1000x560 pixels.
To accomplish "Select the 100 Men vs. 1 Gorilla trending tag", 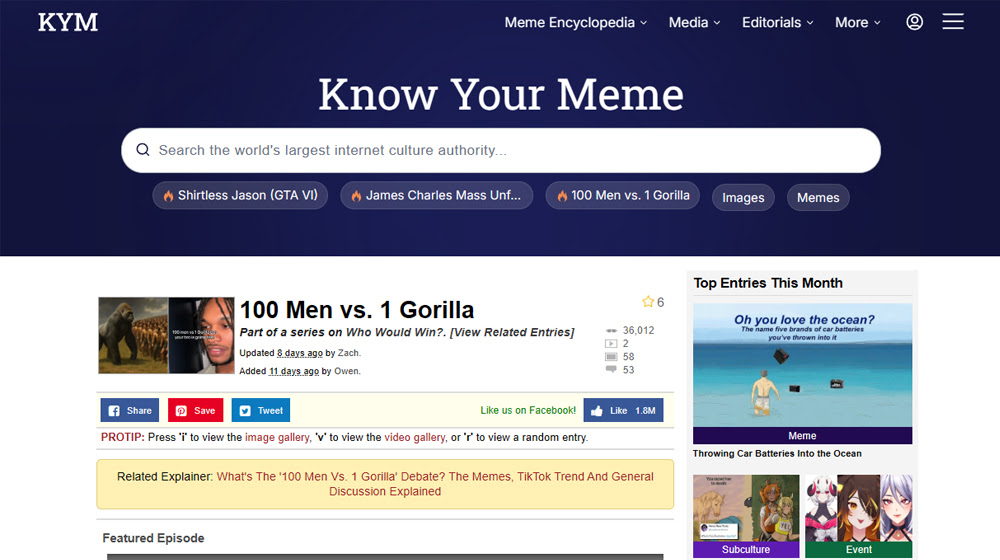I will click(x=622, y=195).
